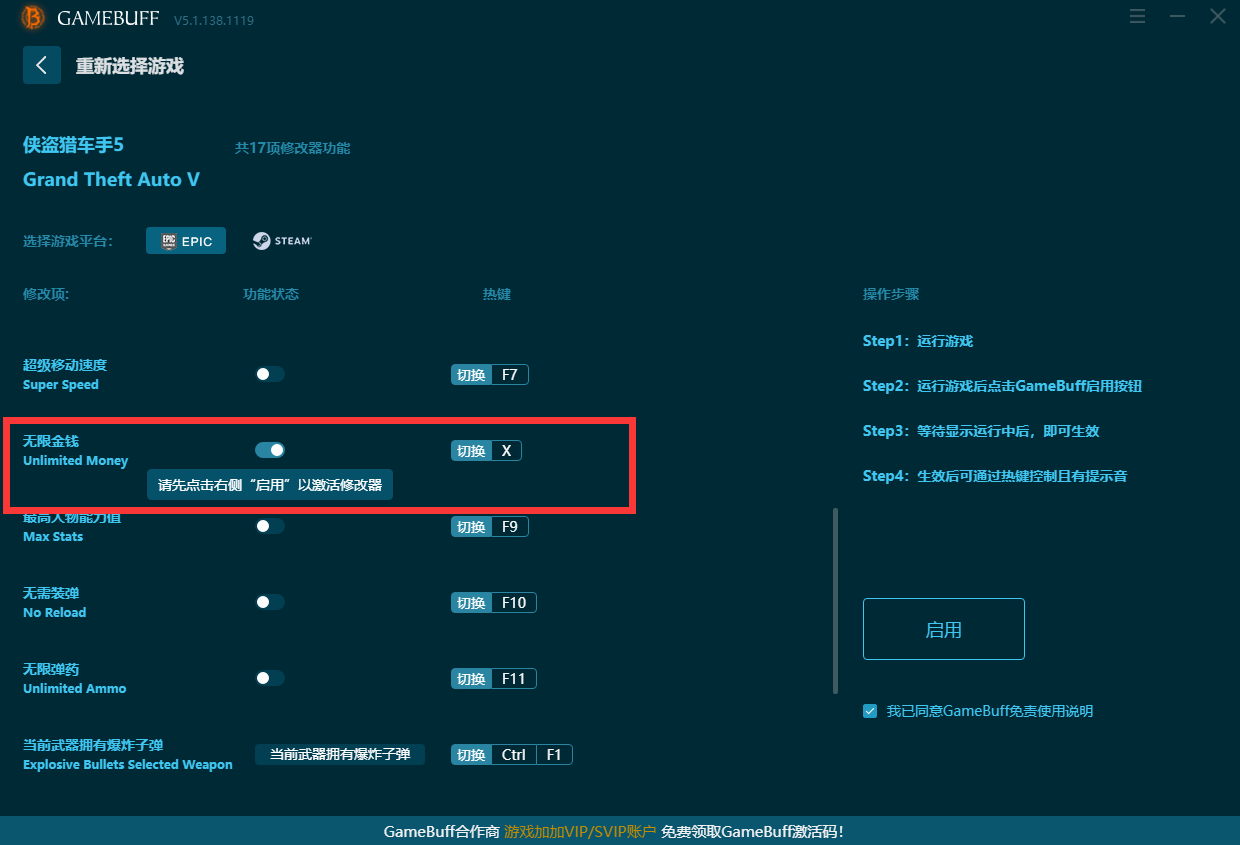
Task: Click the Grand Theft Auto V title
Action: tap(111, 180)
